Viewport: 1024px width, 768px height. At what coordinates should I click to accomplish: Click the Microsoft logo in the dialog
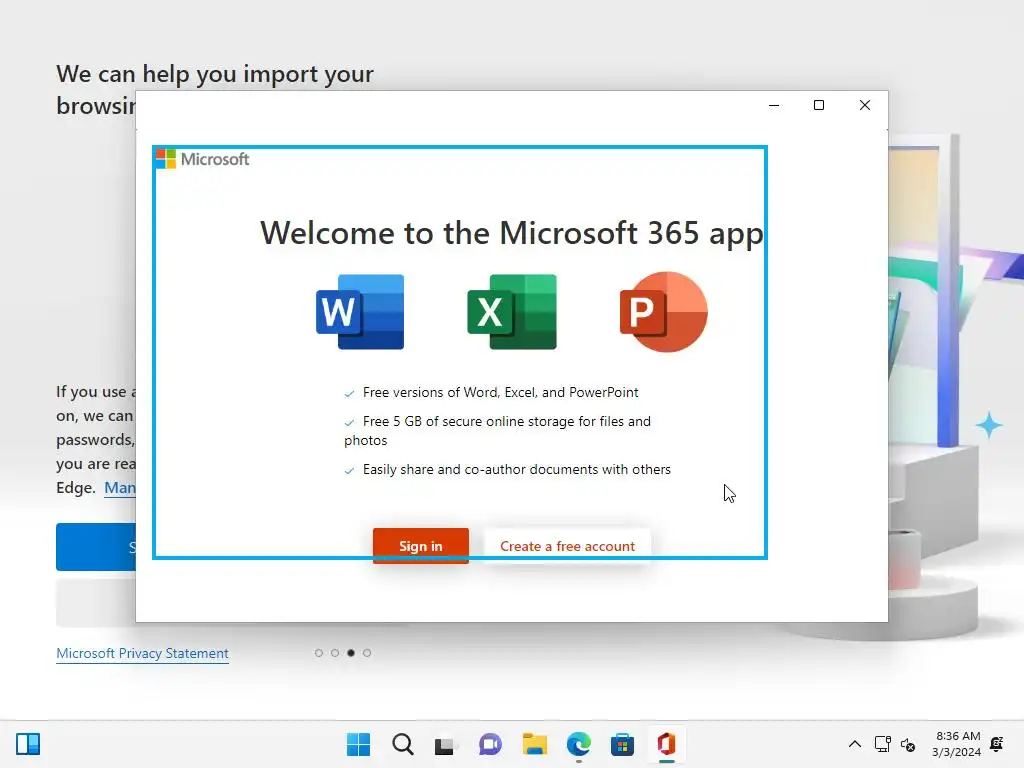[x=202, y=159]
